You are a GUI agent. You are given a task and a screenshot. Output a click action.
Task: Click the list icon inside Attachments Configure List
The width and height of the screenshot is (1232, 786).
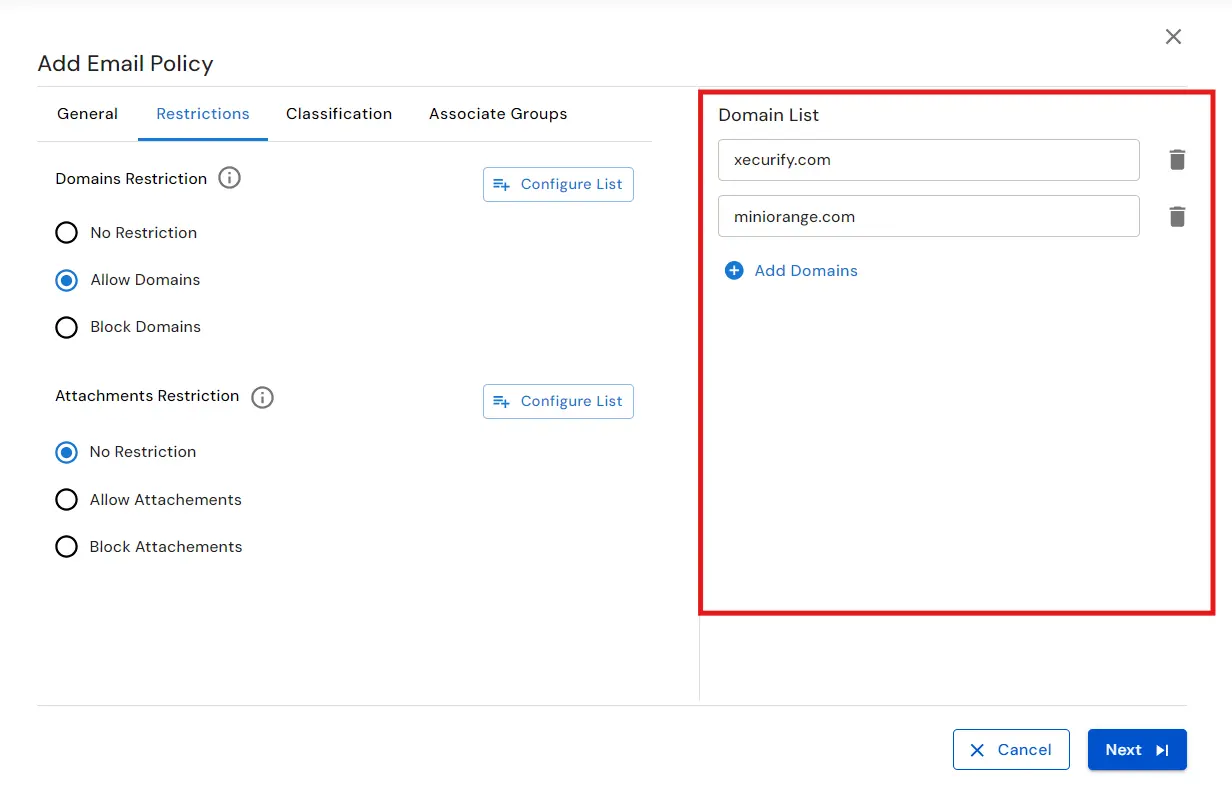click(x=501, y=401)
